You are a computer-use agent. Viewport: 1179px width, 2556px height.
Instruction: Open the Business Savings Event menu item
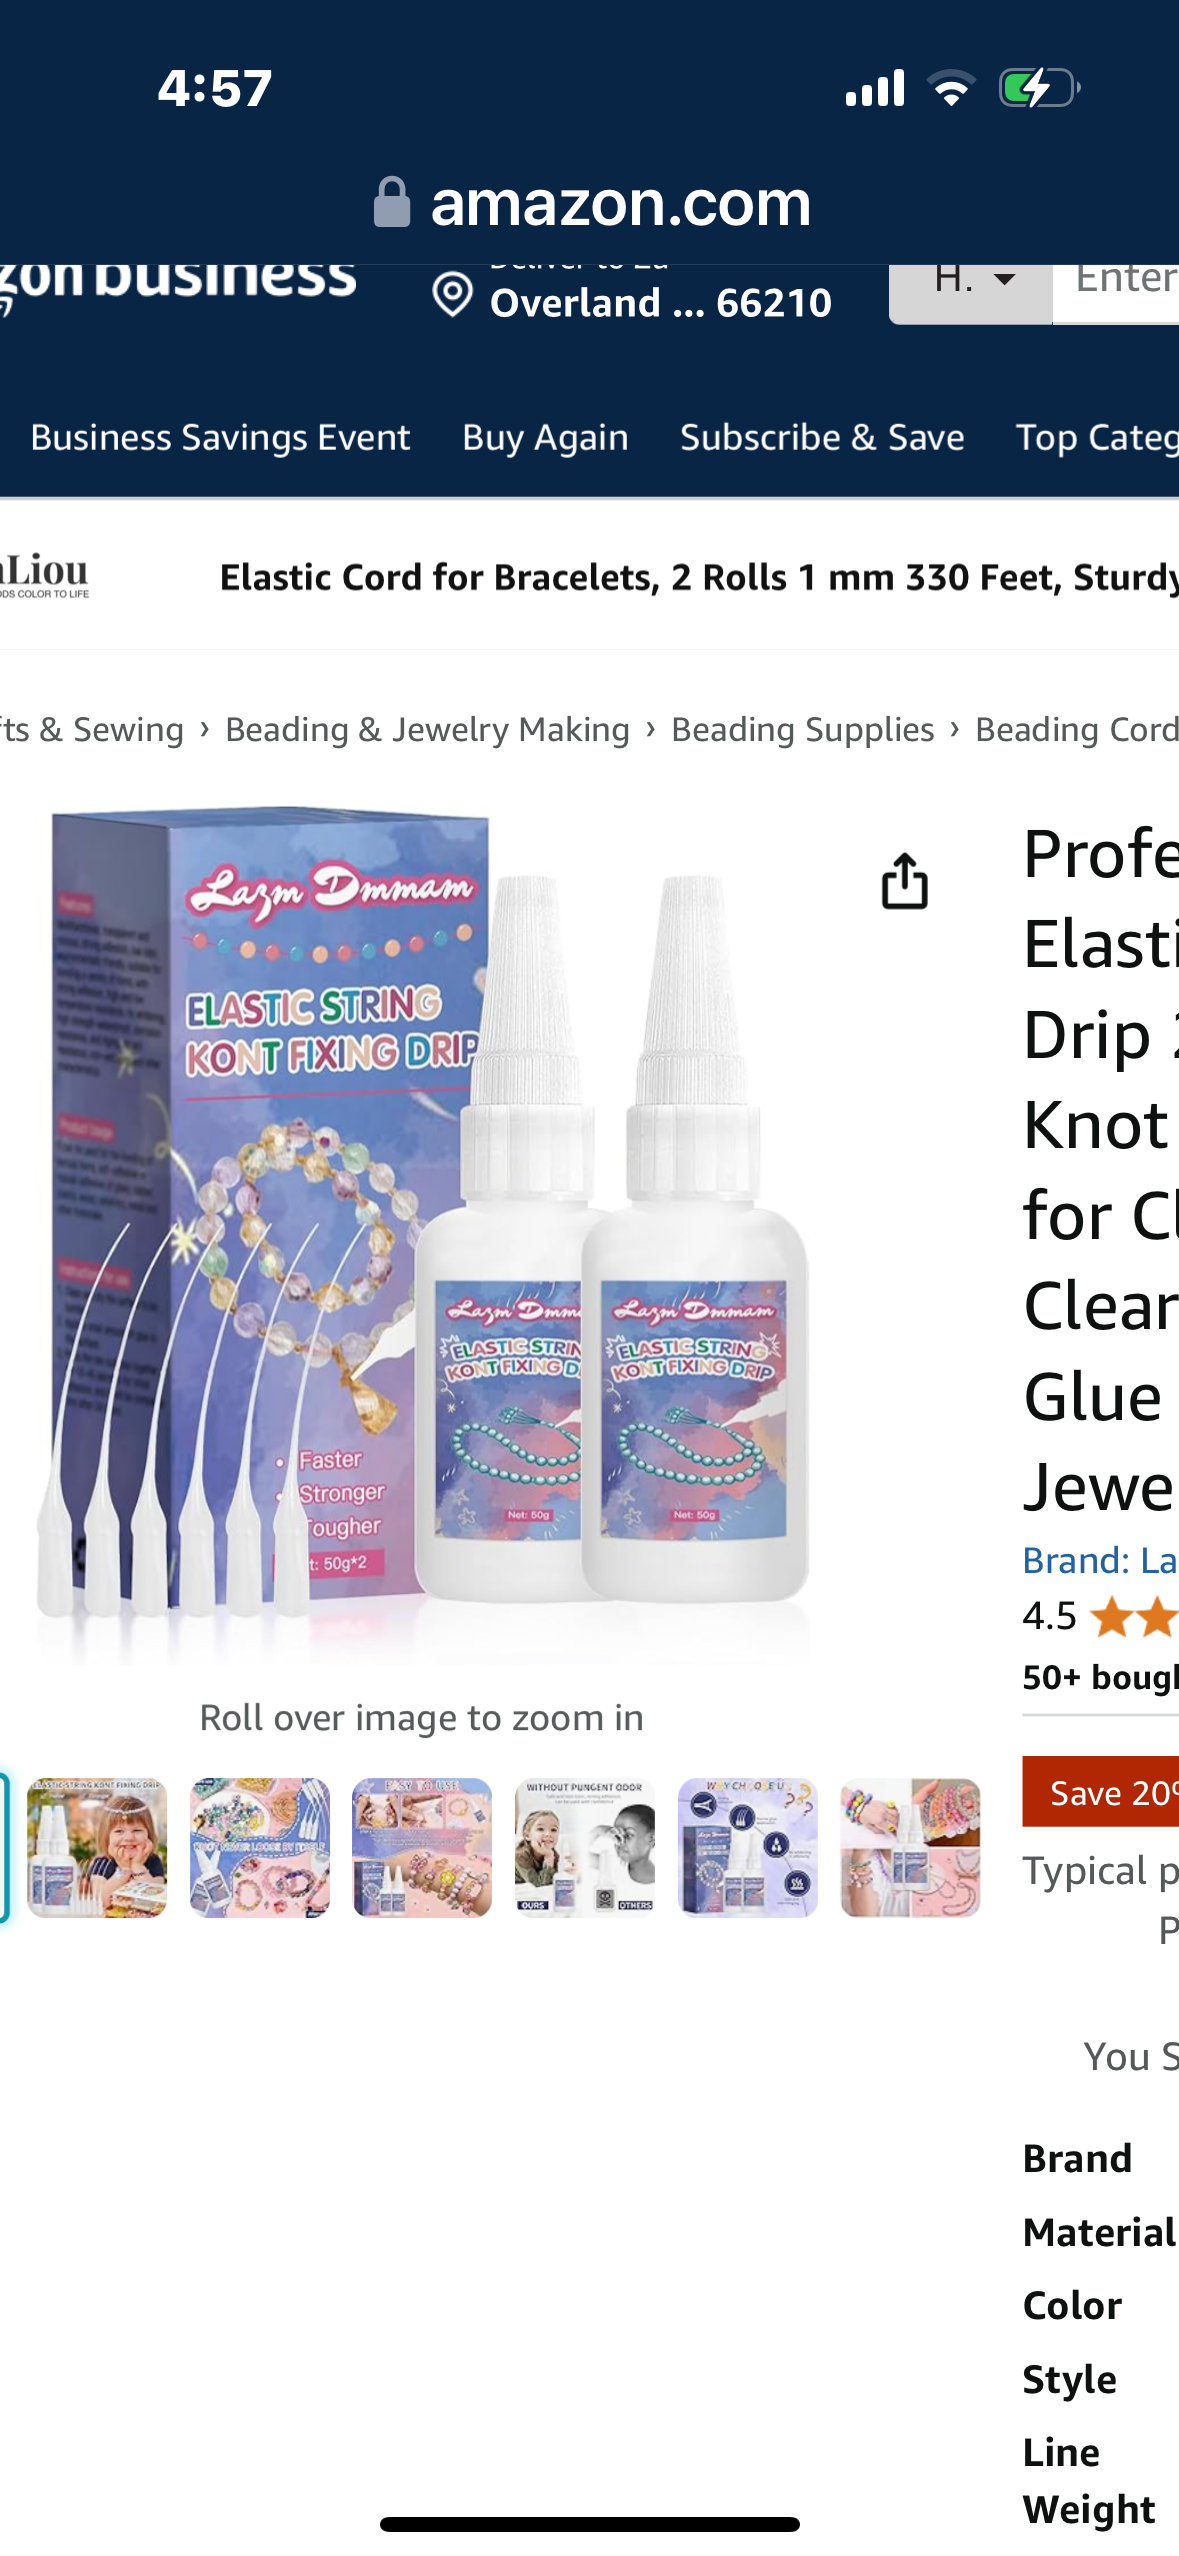pyautogui.click(x=220, y=438)
